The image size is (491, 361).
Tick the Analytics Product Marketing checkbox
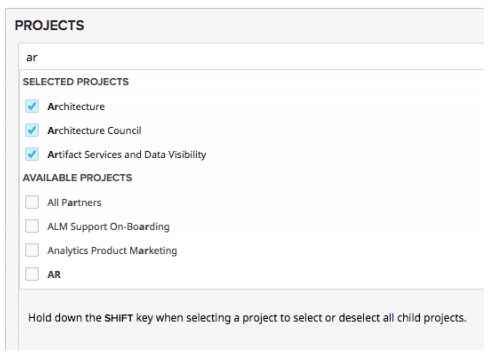coord(32,250)
